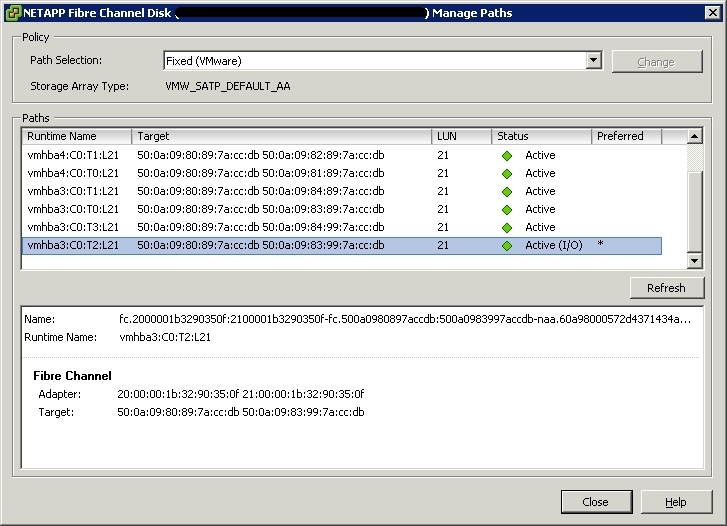This screenshot has width=727, height=526.
Task: Click green status diamond for vmhba3:C0:T2:L21
Action: coord(507,246)
